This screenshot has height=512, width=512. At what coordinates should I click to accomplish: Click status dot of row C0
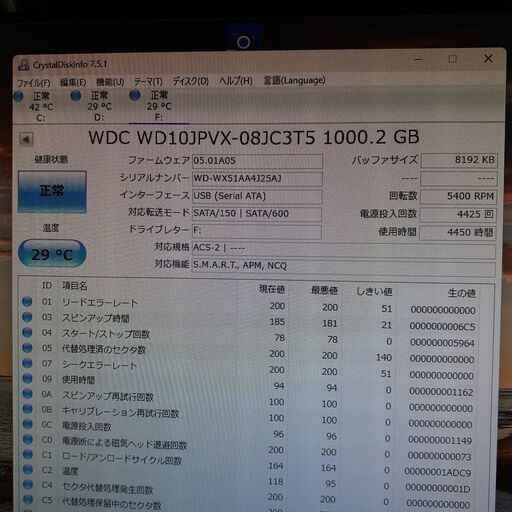(28, 439)
